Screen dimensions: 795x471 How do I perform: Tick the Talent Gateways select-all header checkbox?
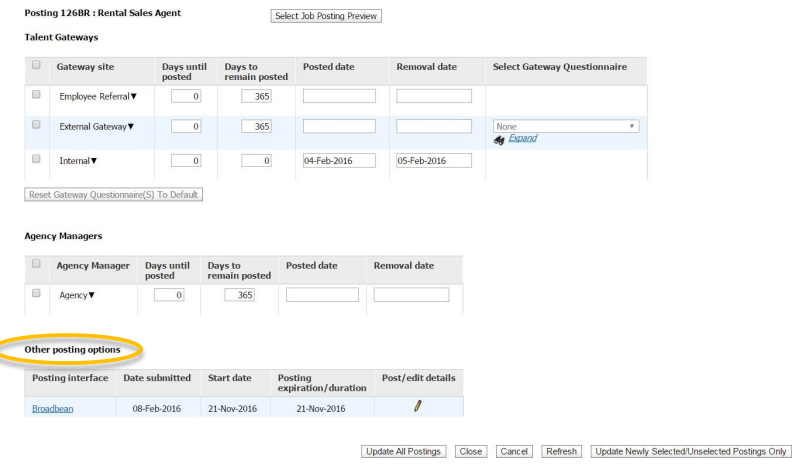[x=36, y=65]
